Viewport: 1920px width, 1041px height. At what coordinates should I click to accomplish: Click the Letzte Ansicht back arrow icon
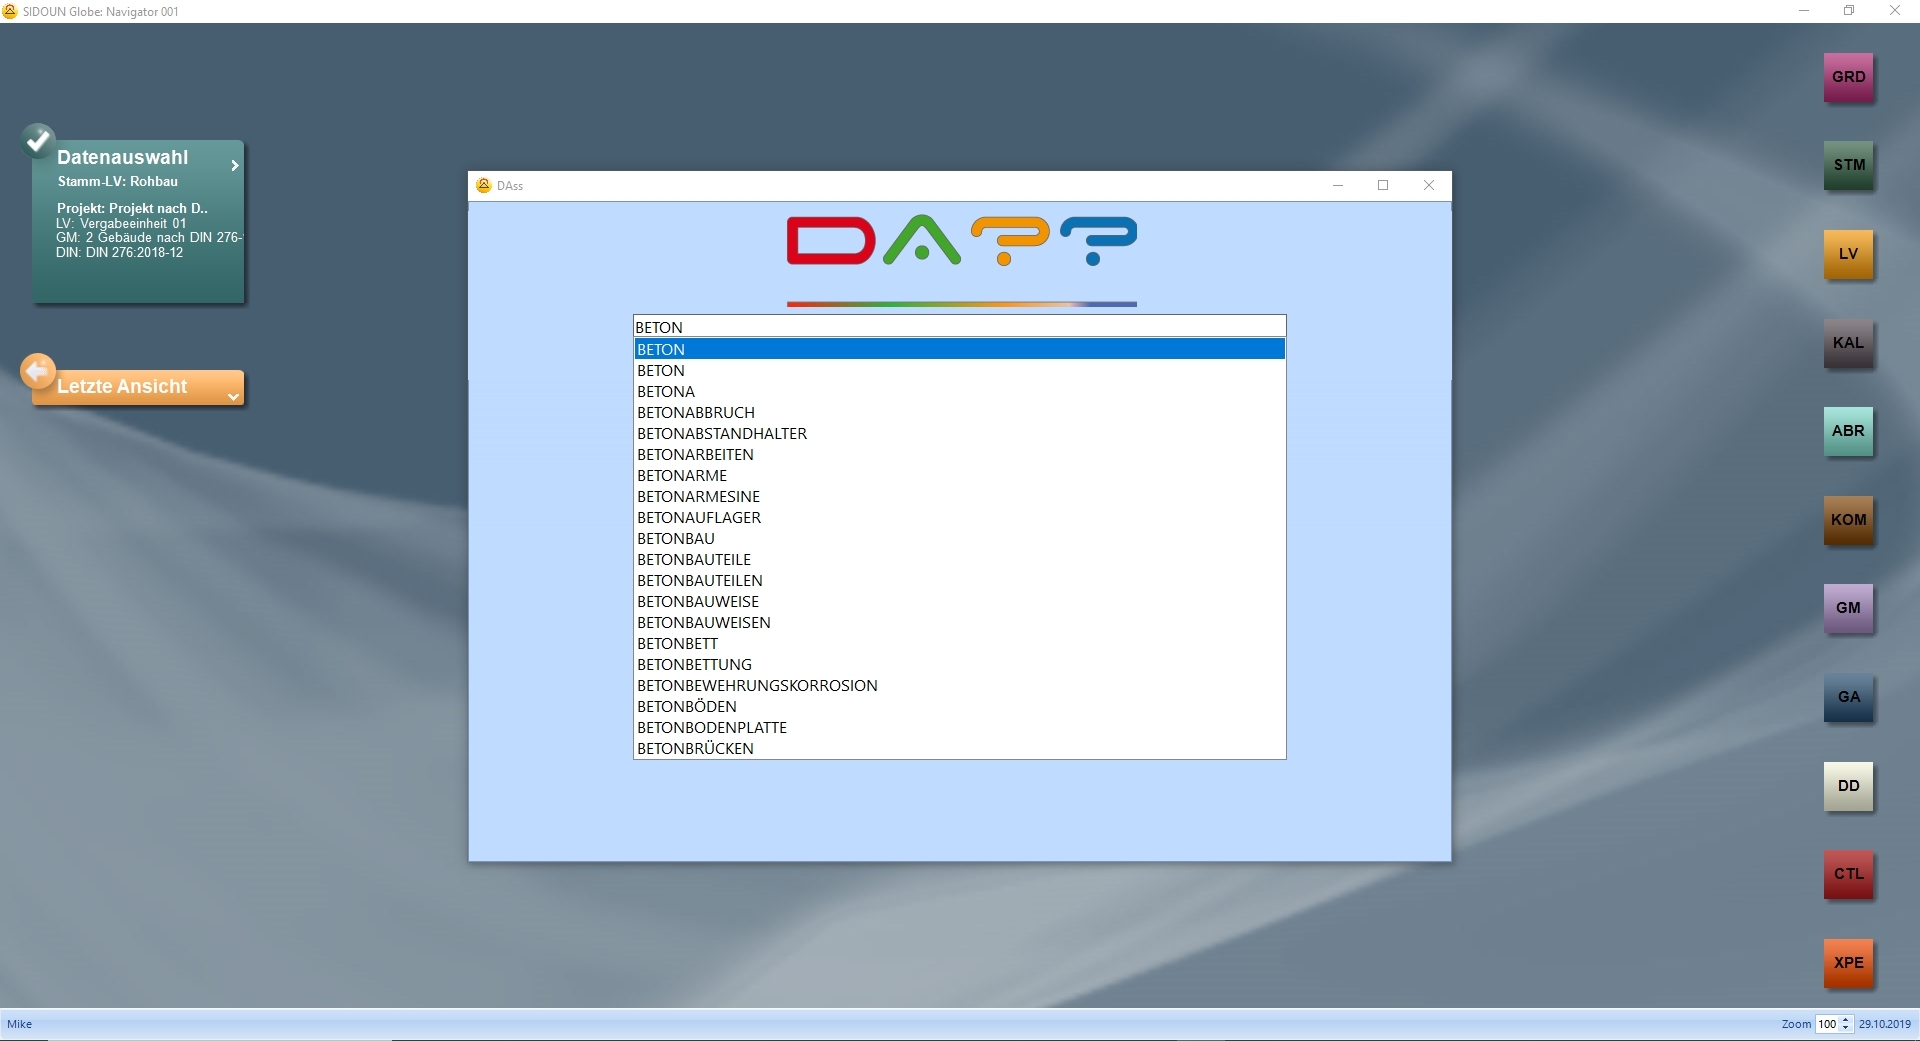click(38, 372)
